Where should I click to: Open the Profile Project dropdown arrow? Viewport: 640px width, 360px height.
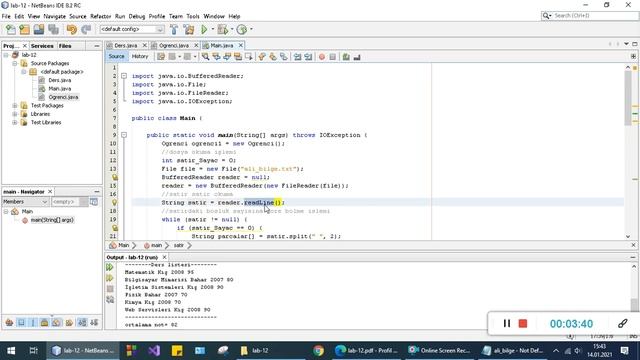(x=251, y=29)
